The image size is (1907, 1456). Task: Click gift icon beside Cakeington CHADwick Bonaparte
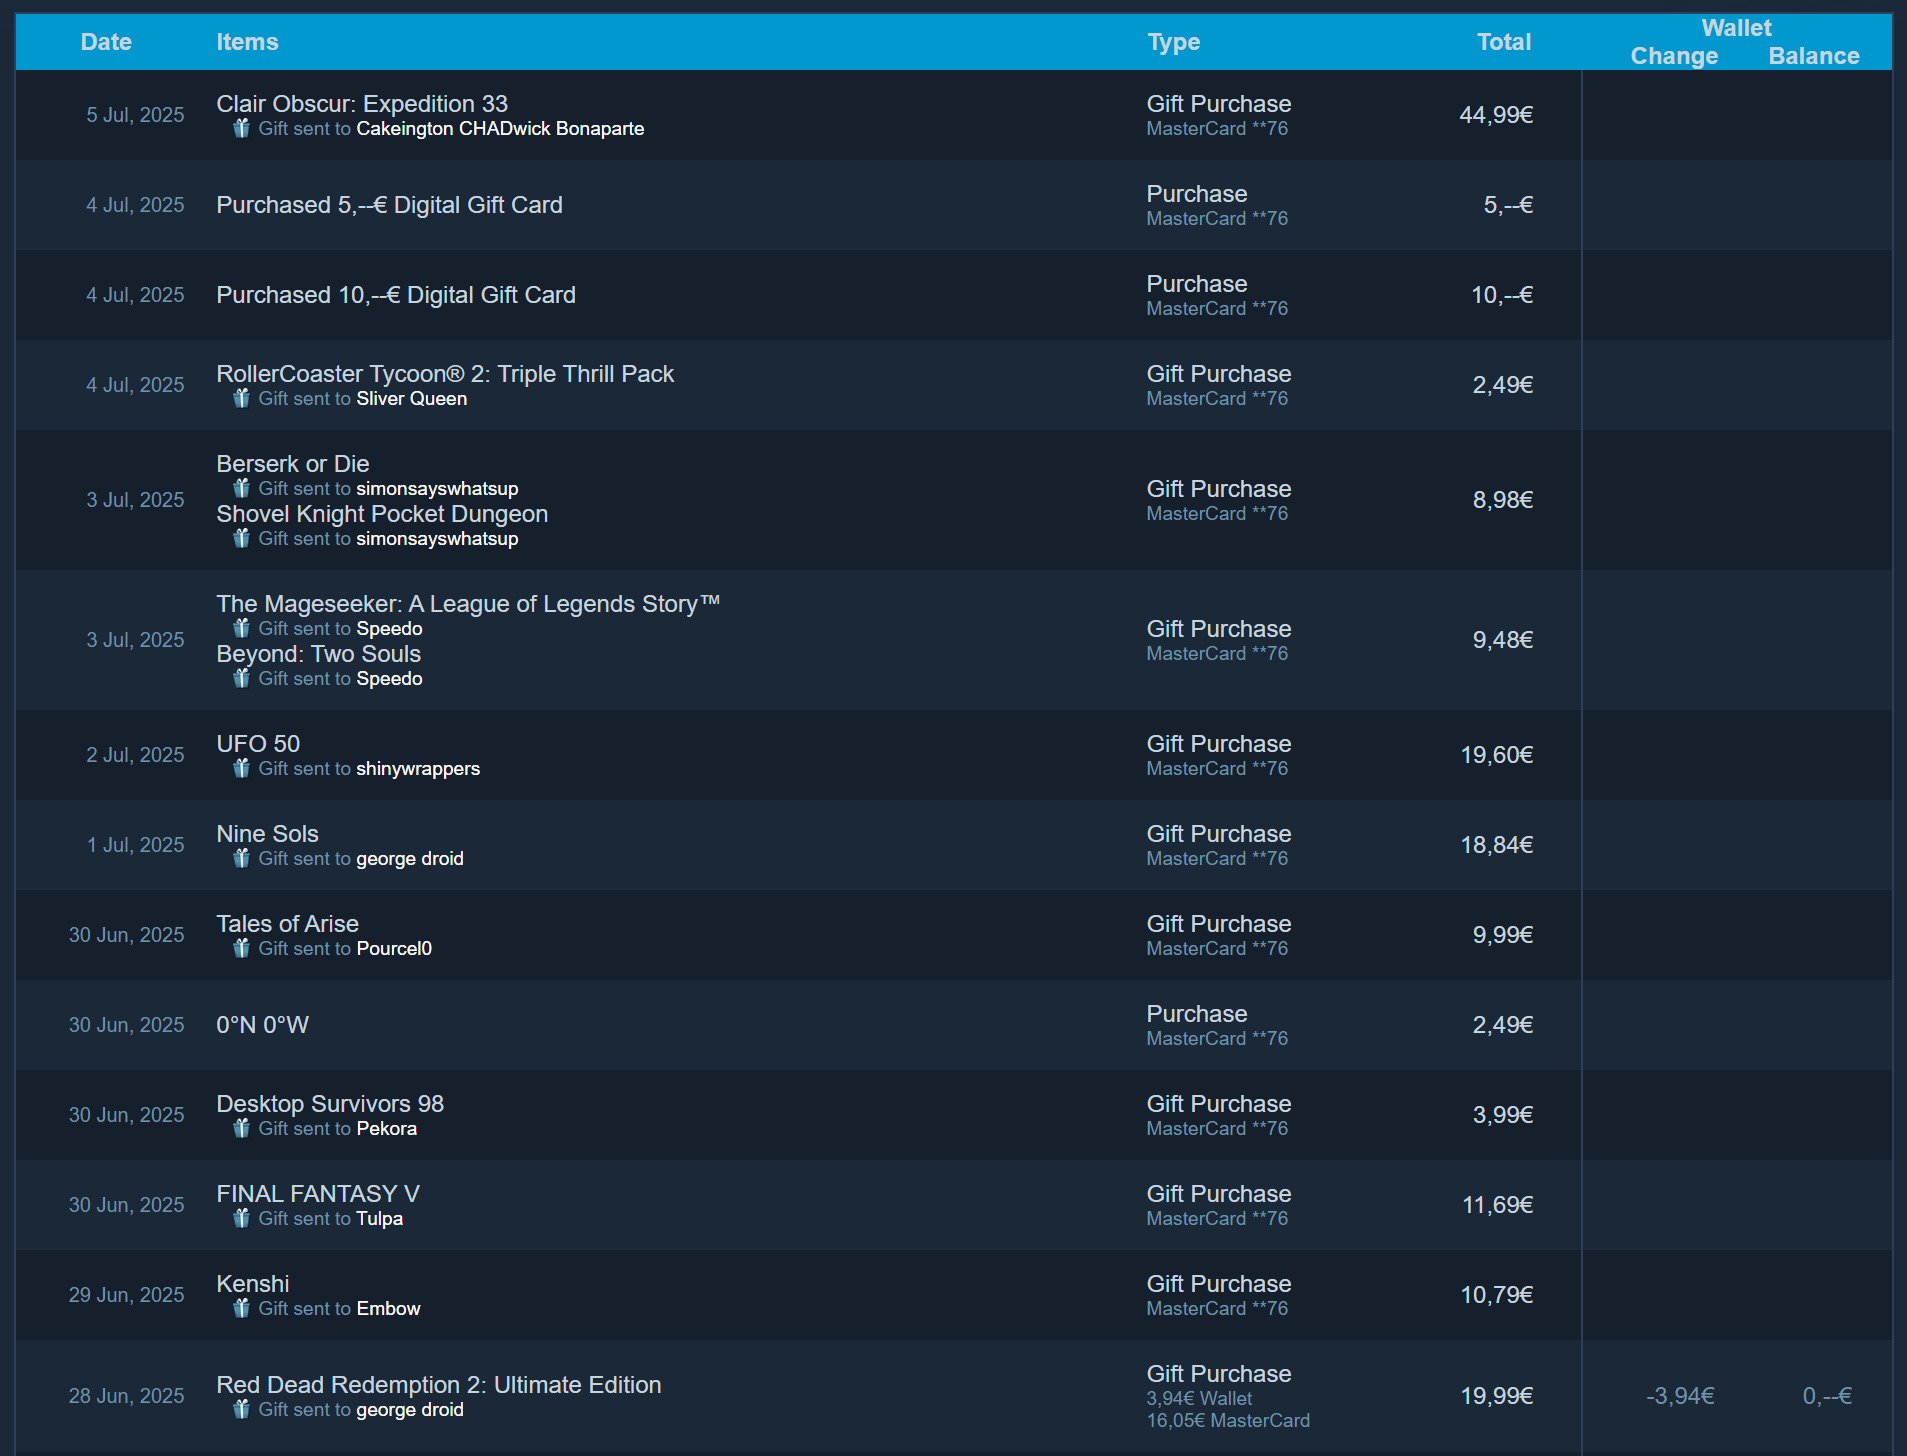(241, 128)
